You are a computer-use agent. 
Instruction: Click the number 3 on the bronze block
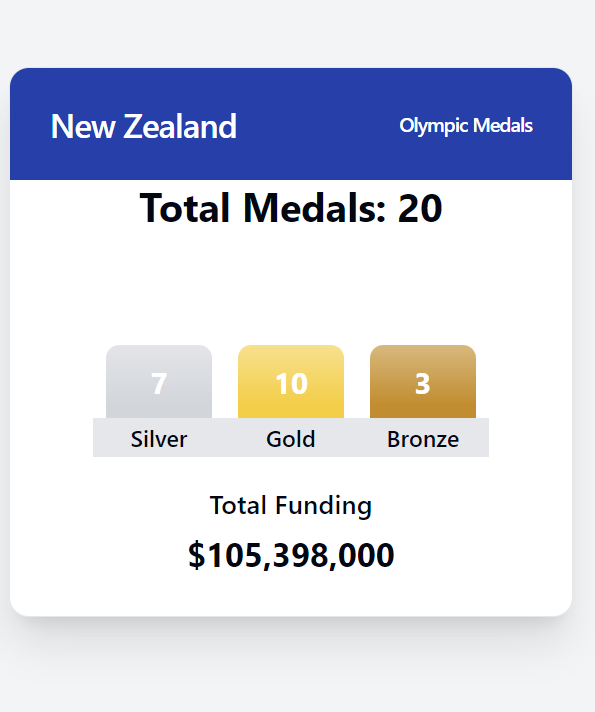[422, 384]
